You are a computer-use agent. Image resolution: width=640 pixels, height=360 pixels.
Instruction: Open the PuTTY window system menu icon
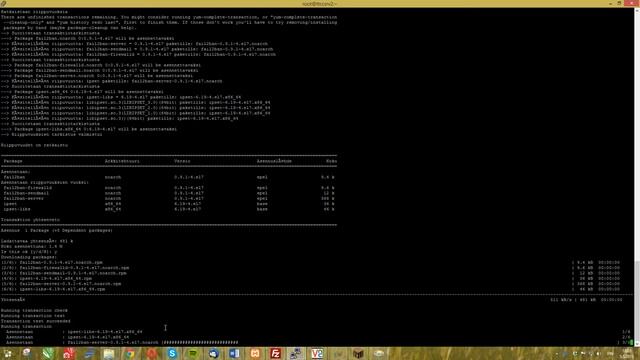point(3,4)
